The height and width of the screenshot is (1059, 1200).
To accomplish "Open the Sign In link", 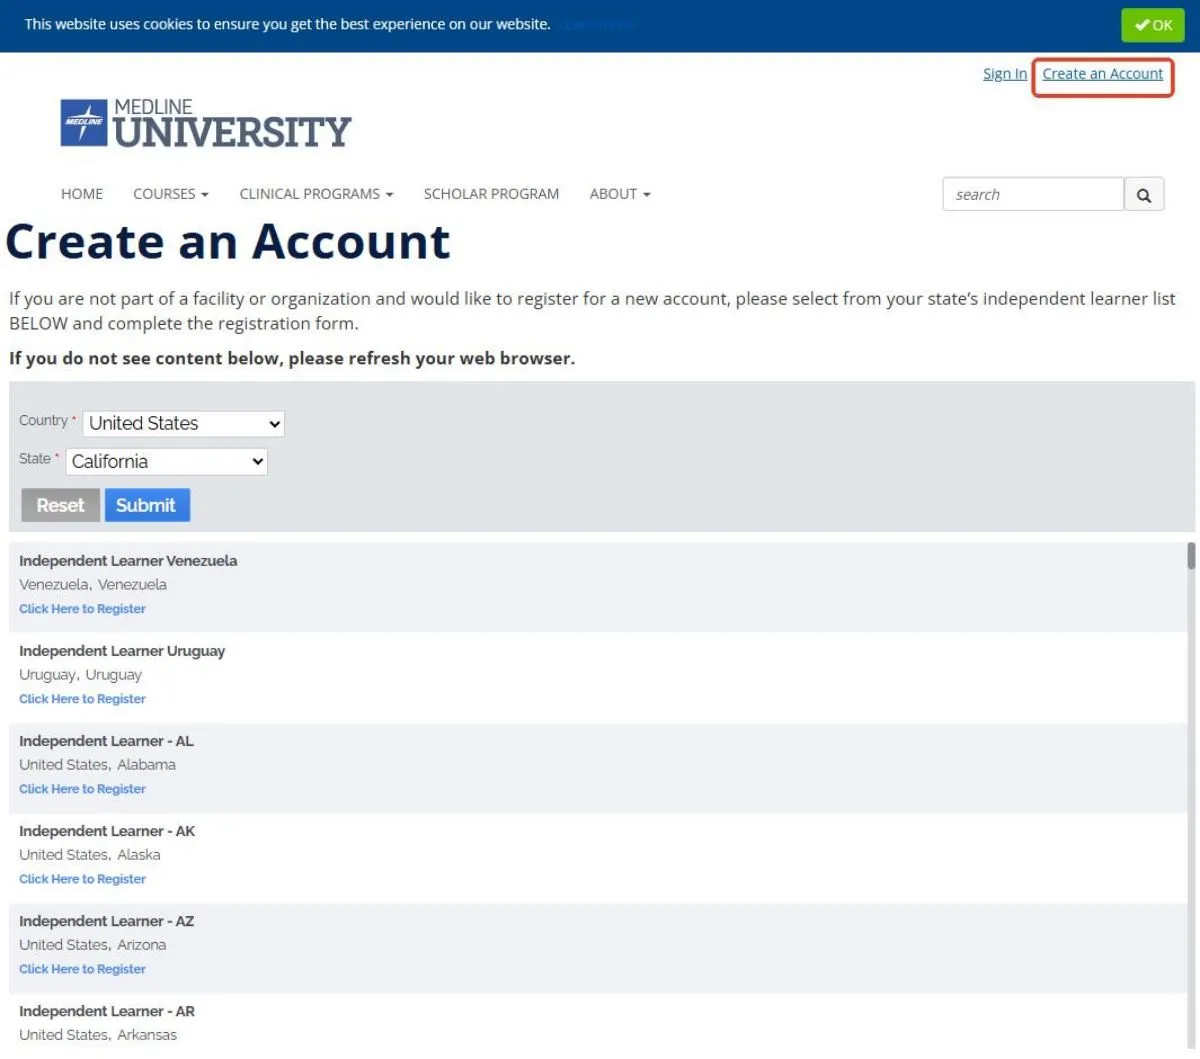I will (x=1004, y=74).
